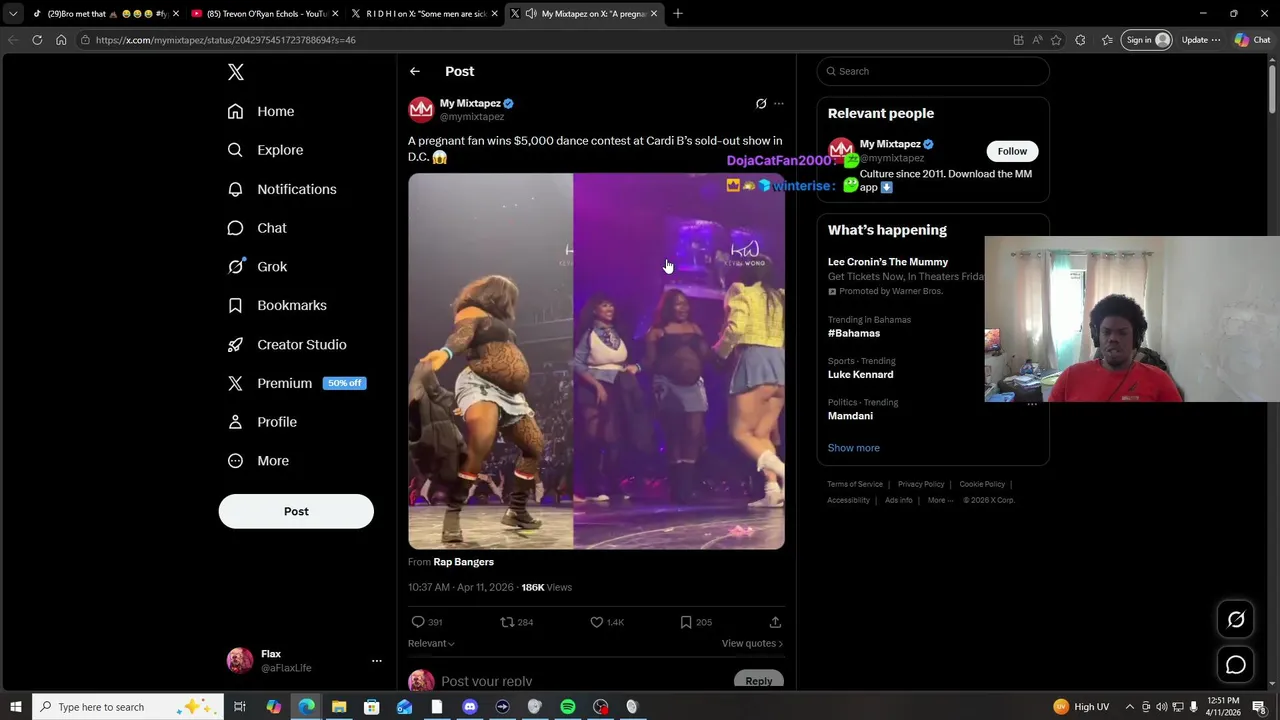This screenshot has width=1280, height=720.
Task: Add page to favorites star icon
Action: (x=1056, y=40)
